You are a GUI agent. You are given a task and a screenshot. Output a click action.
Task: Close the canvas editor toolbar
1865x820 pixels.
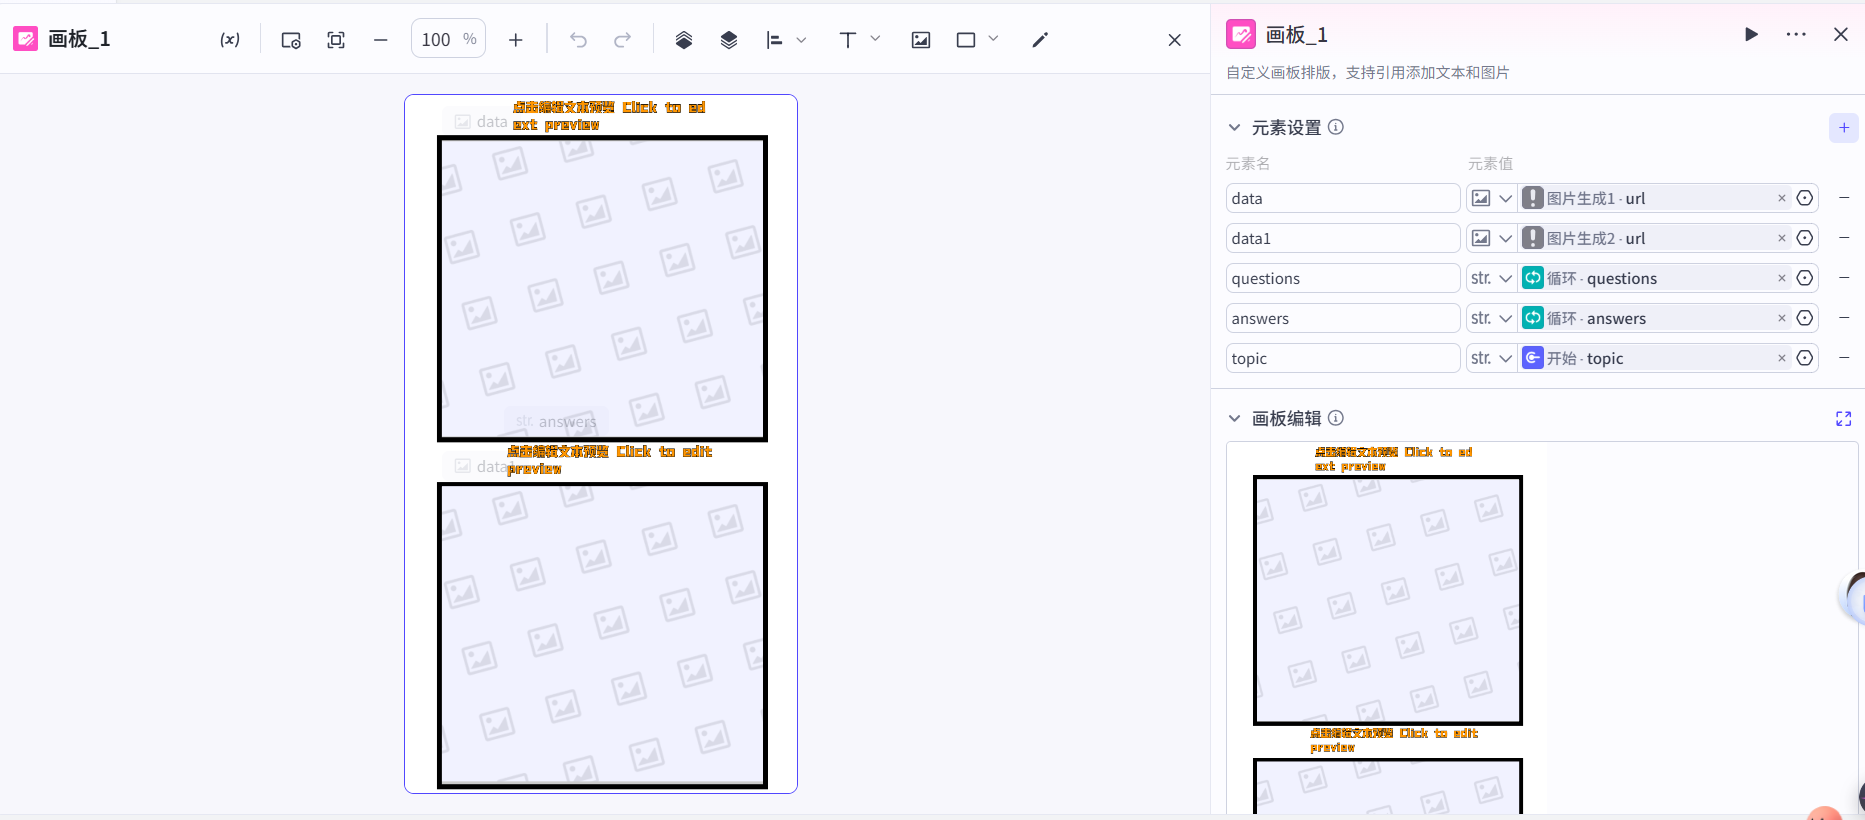[1175, 40]
